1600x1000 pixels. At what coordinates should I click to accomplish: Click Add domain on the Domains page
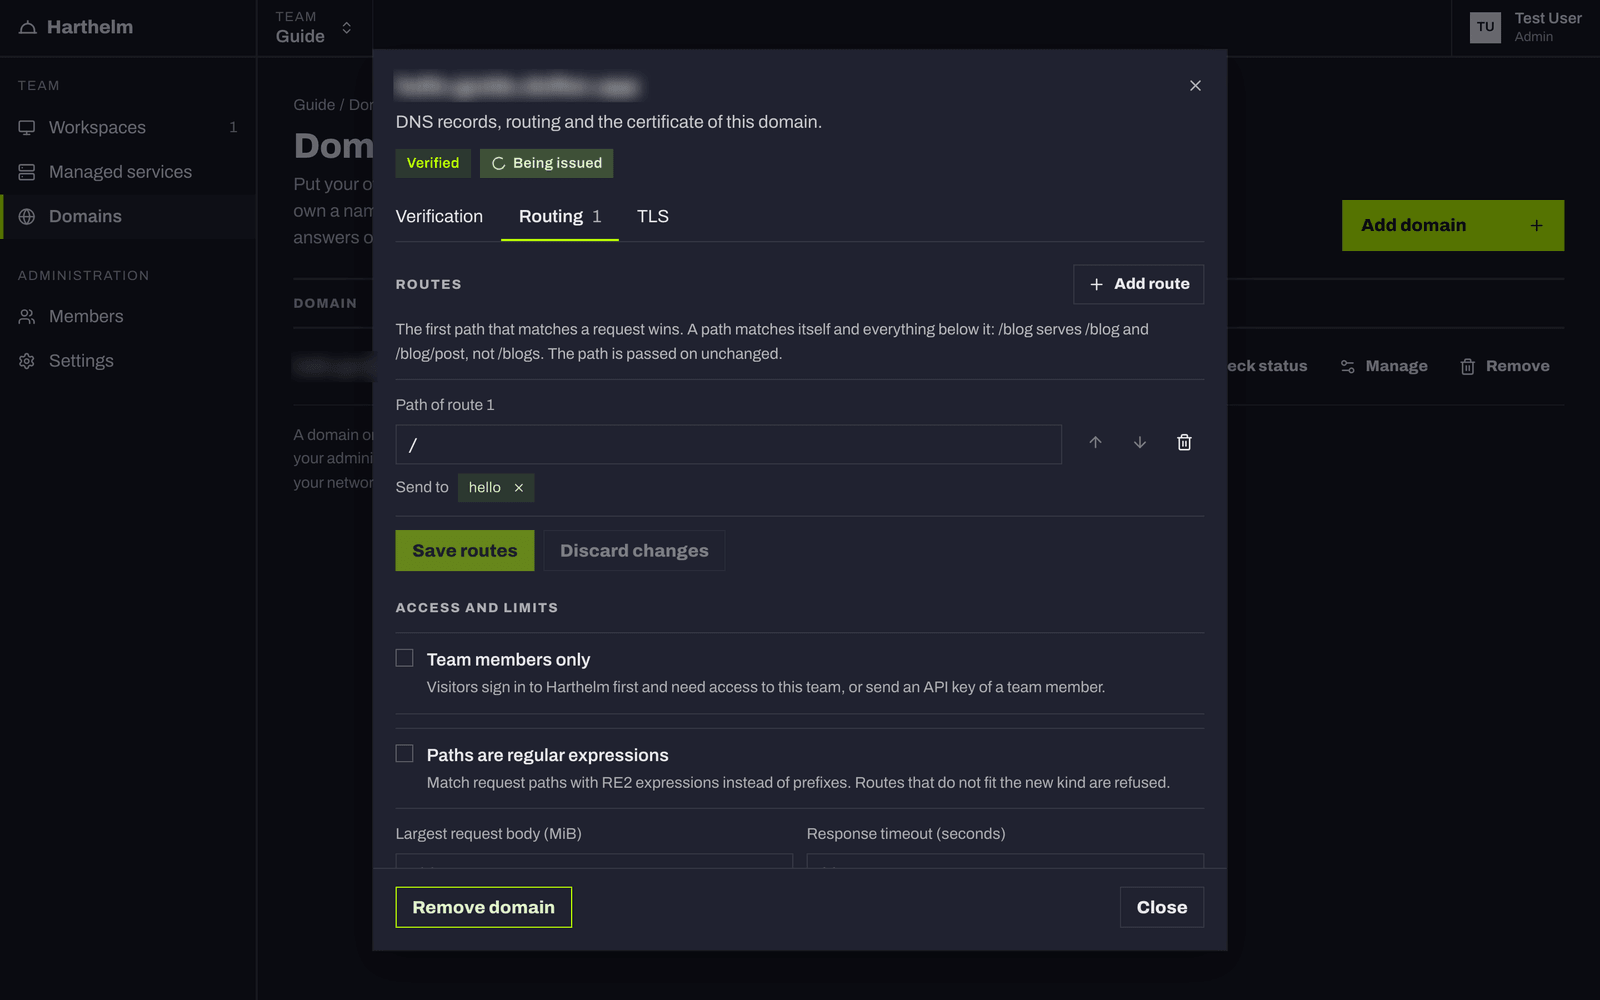point(1452,225)
